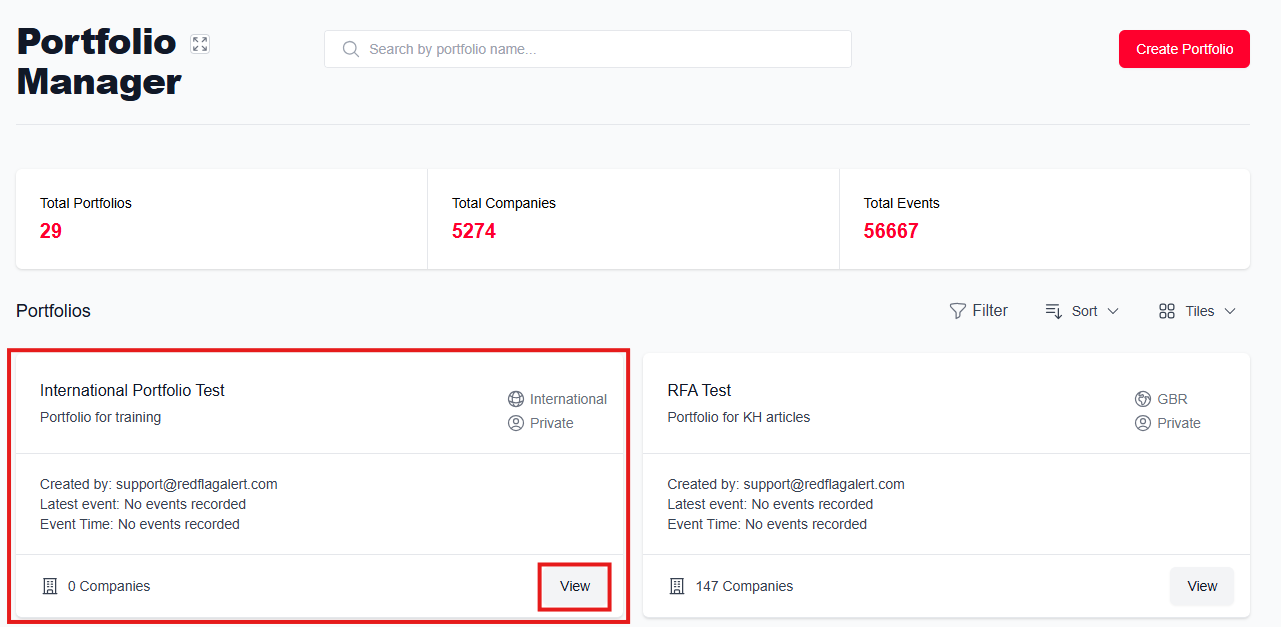Click the Private user icon on RFA Test
The height and width of the screenshot is (627, 1281).
(x=1143, y=423)
